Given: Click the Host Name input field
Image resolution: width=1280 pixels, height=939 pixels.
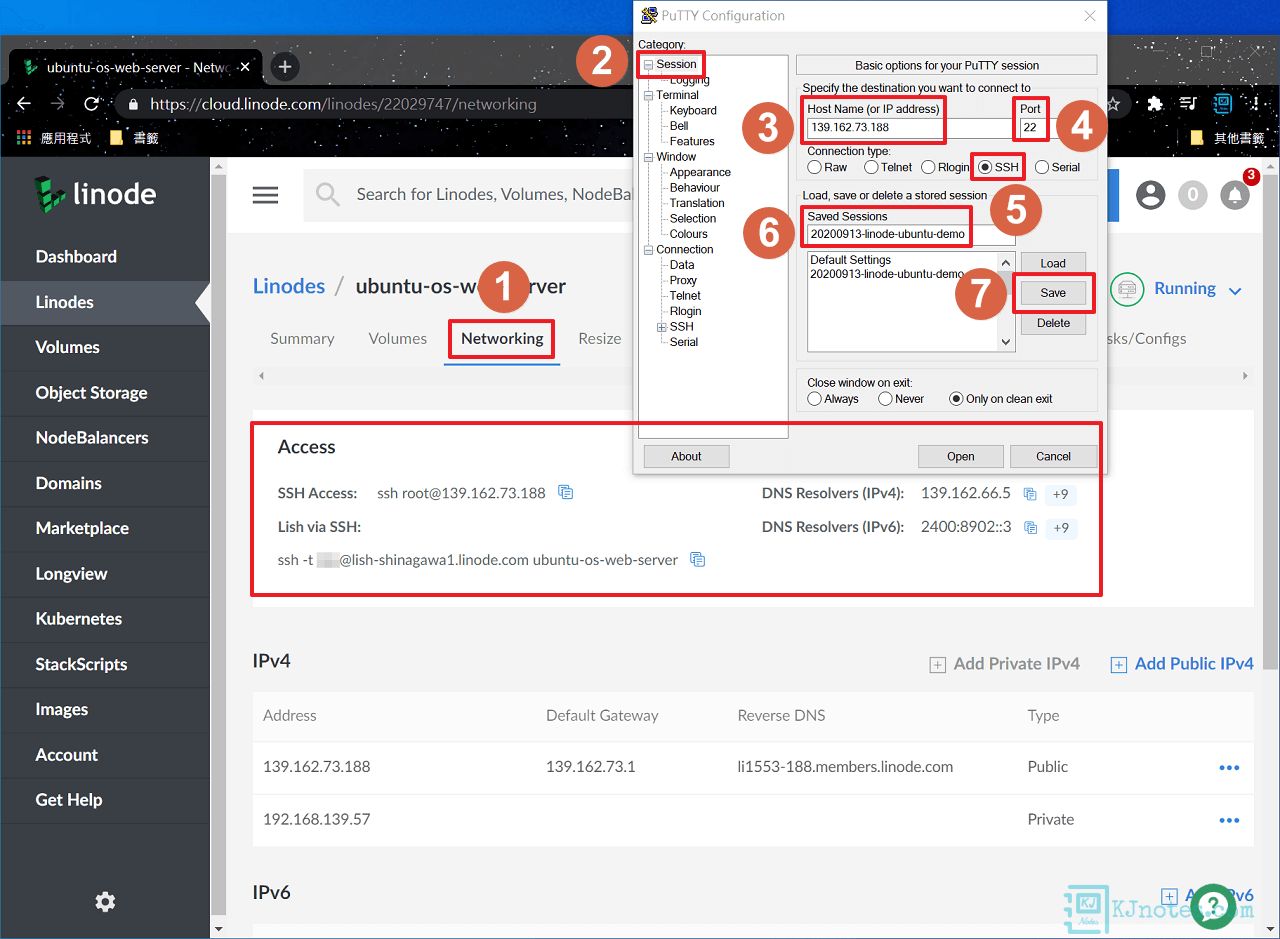Looking at the screenshot, I should point(910,128).
